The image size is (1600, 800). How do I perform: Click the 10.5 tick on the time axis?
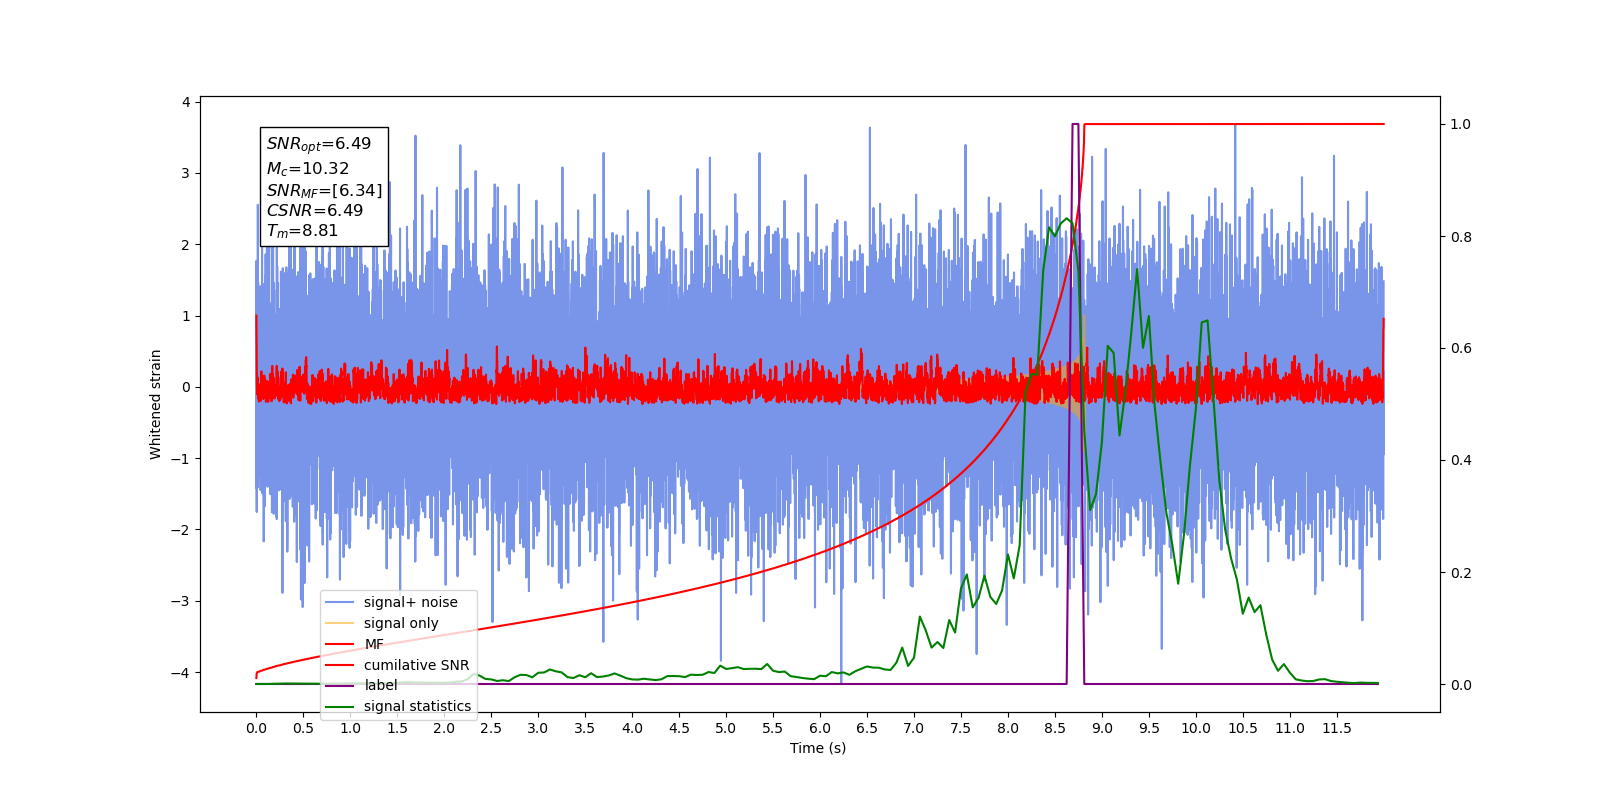pos(1243,728)
